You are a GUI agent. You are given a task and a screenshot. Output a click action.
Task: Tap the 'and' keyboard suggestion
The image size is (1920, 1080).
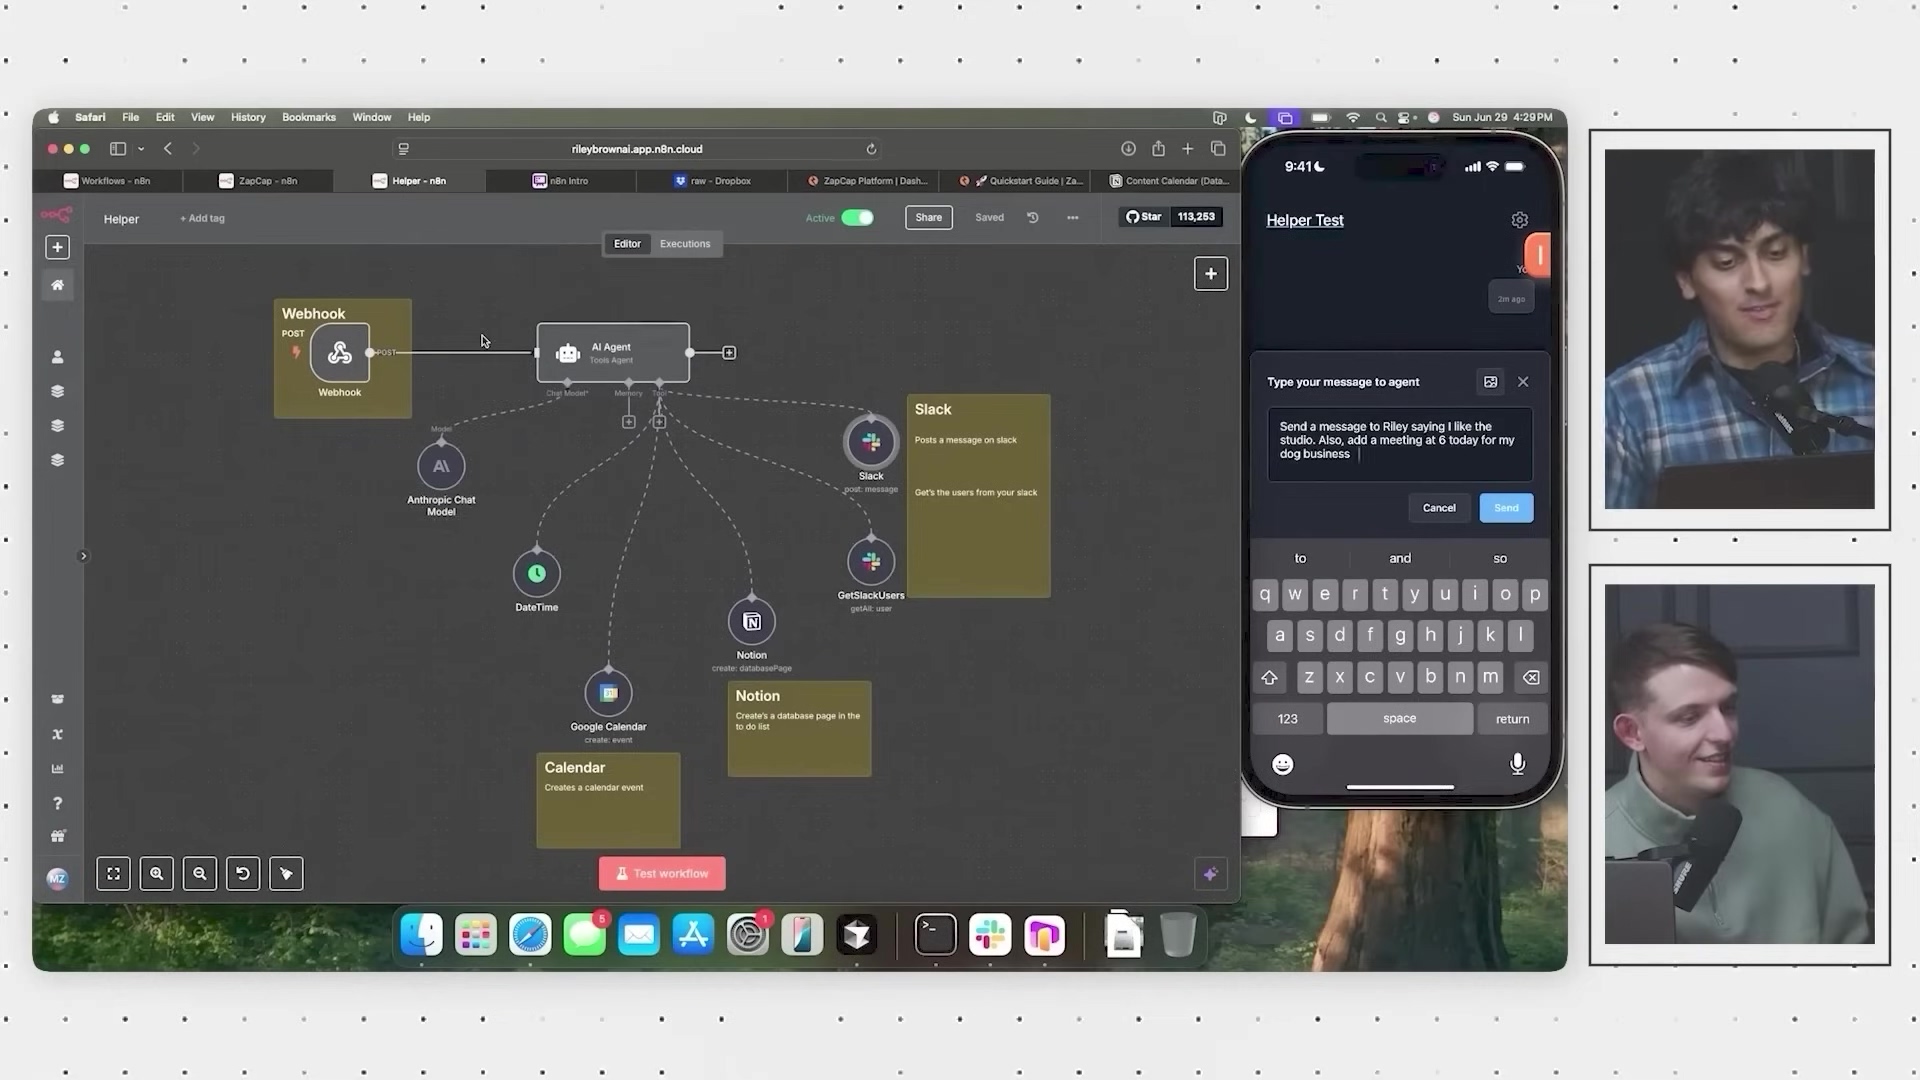[1400, 558]
